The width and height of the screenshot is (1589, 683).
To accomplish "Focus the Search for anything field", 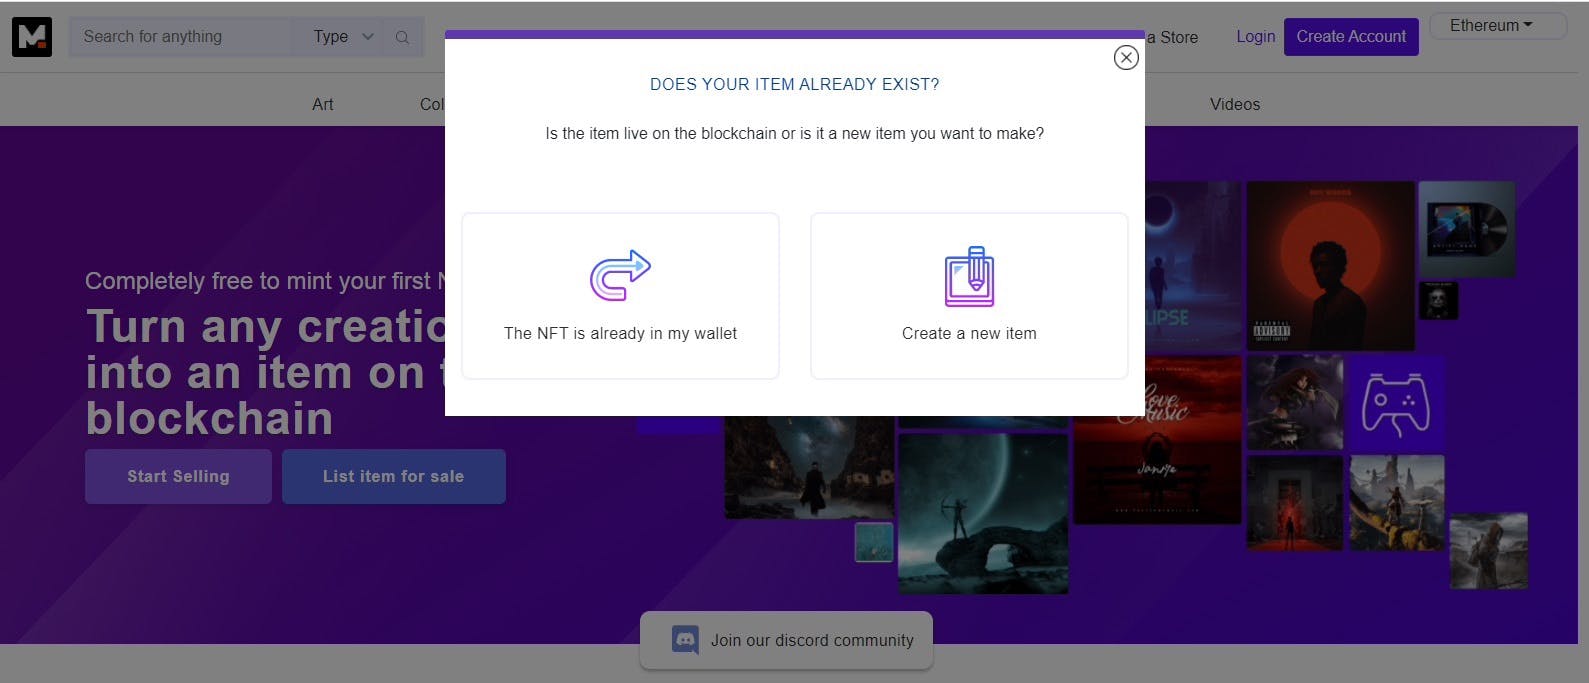I will tap(180, 37).
